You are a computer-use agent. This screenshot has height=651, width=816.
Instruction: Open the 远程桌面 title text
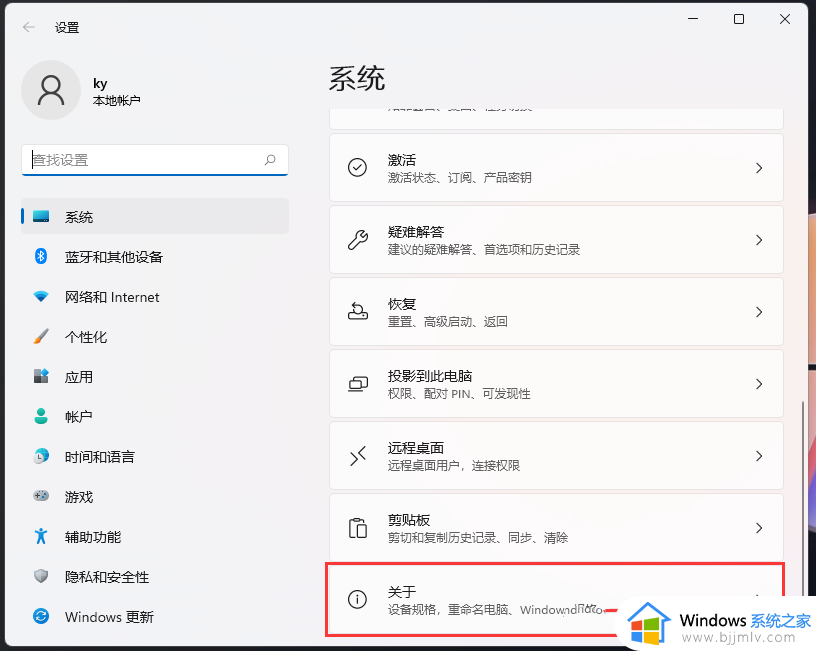click(416, 448)
